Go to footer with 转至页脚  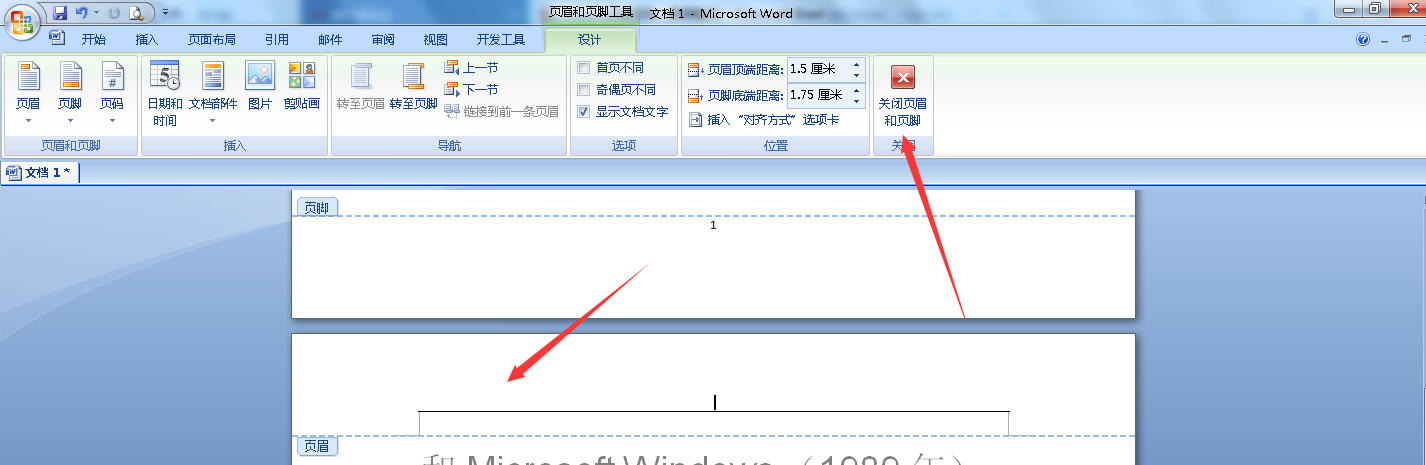(414, 86)
